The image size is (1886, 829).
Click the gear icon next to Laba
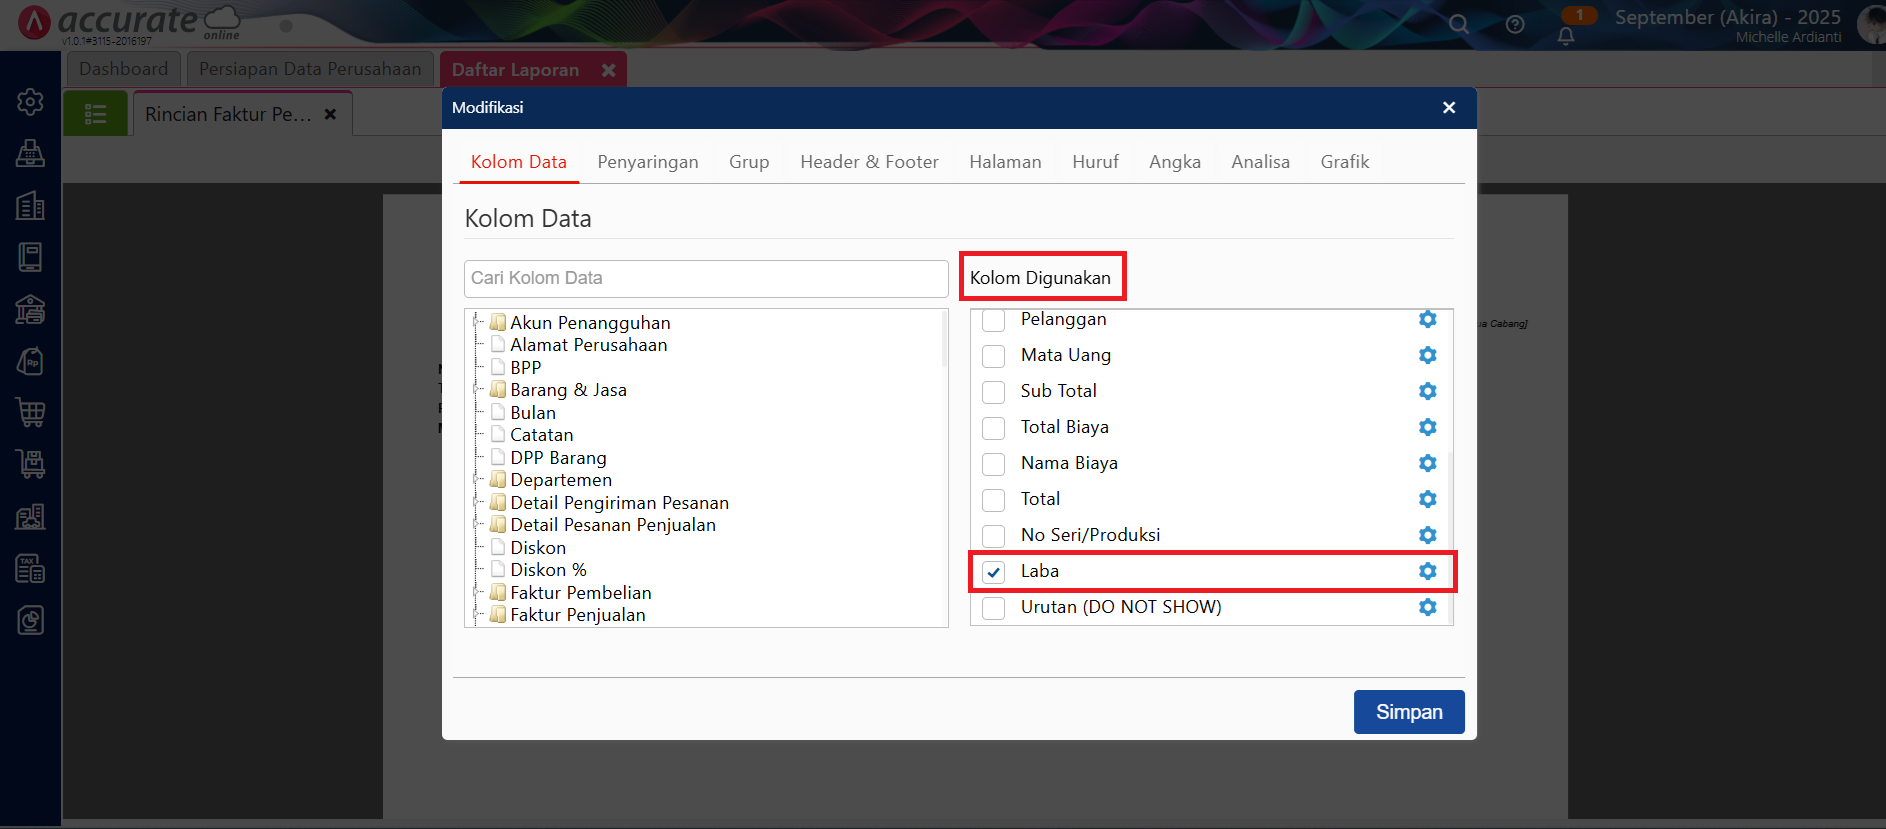coord(1427,571)
